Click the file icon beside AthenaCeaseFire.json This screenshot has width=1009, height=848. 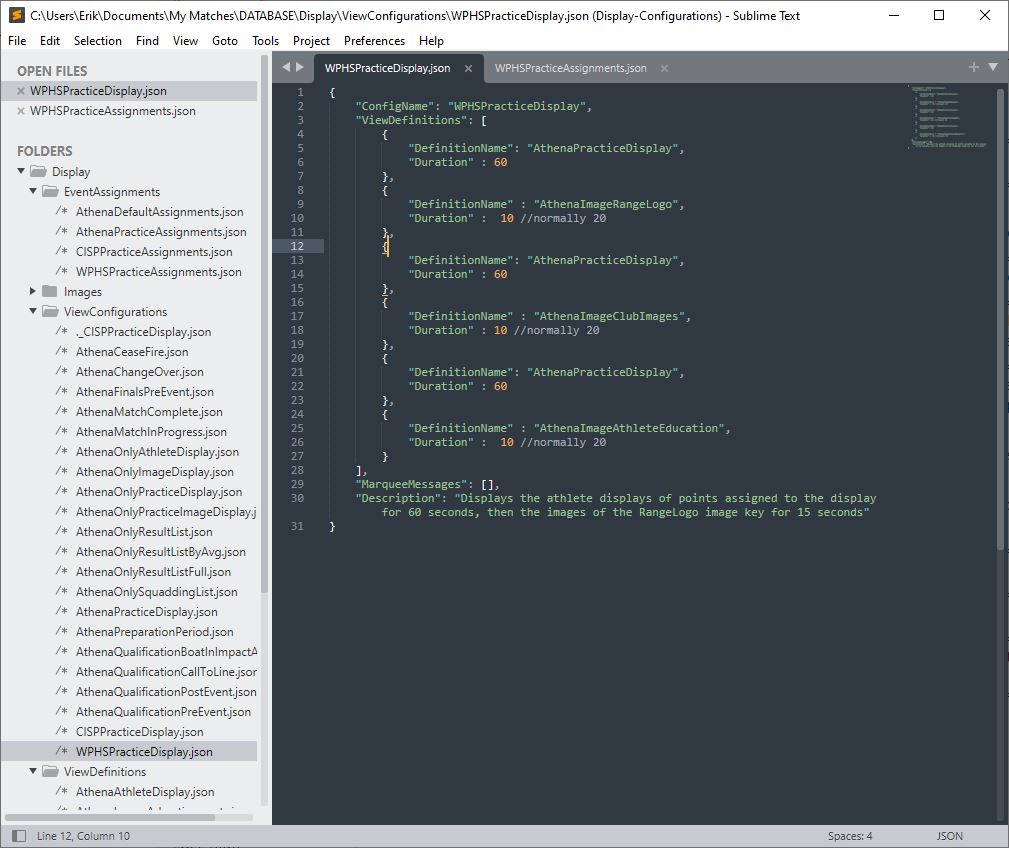tap(60, 351)
